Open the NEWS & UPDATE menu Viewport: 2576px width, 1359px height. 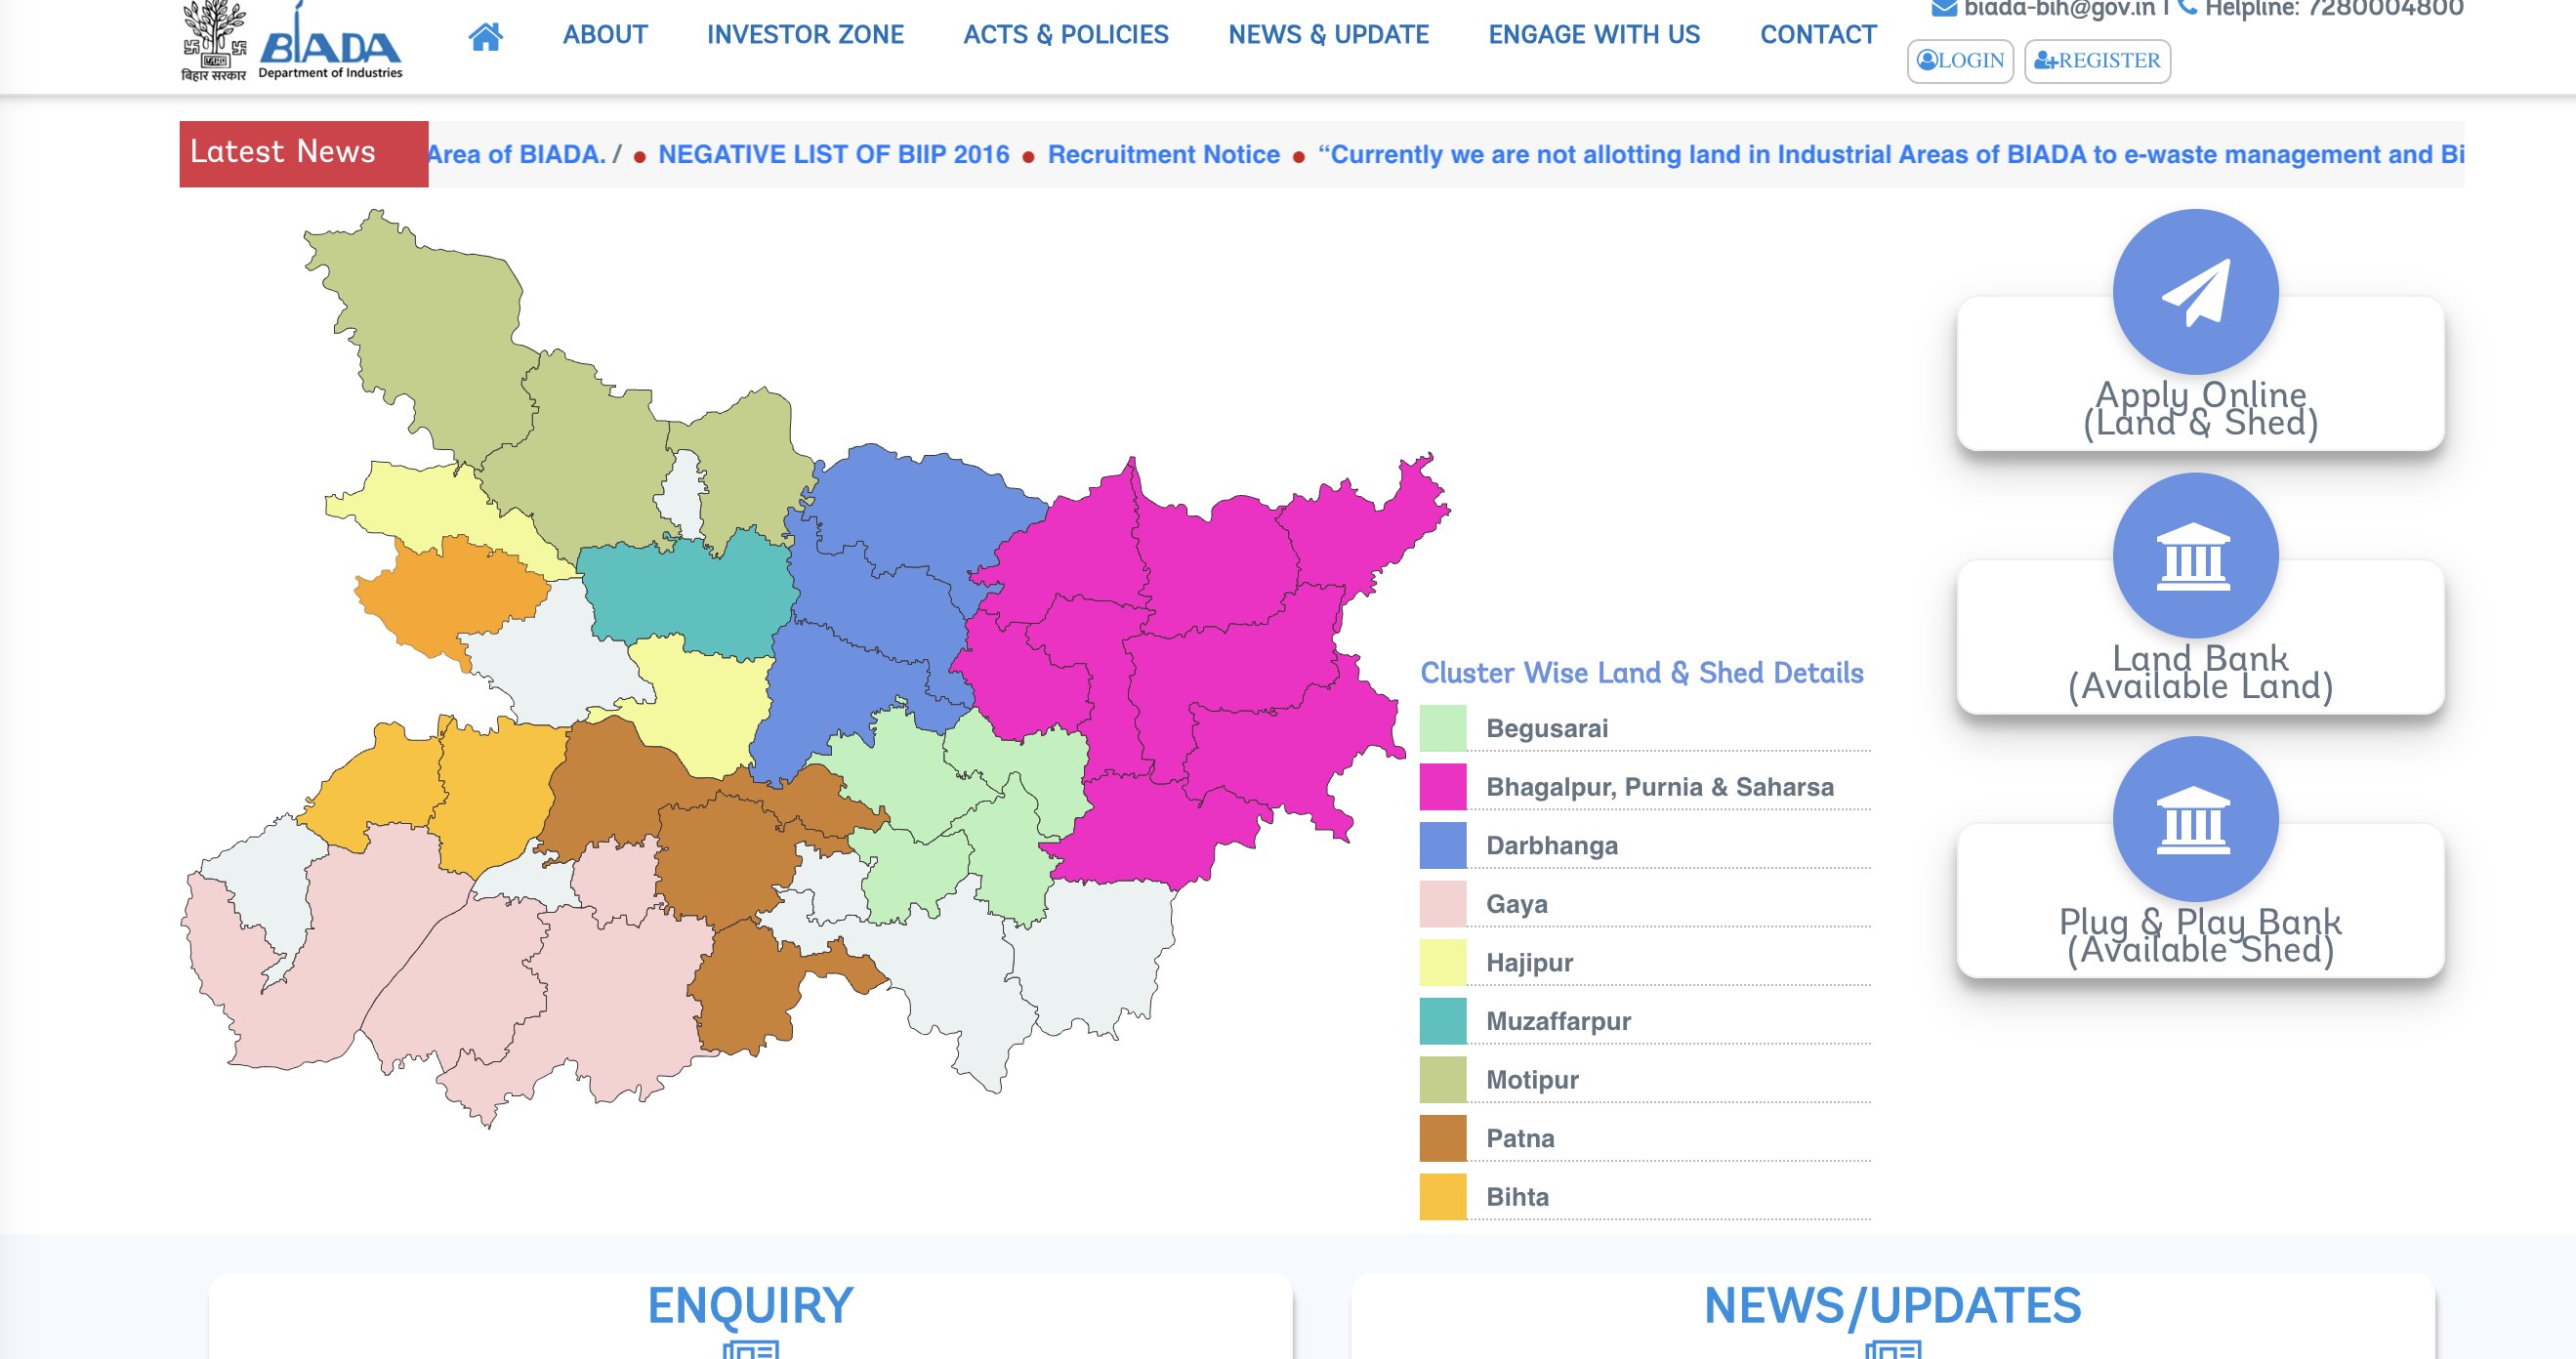1328,35
